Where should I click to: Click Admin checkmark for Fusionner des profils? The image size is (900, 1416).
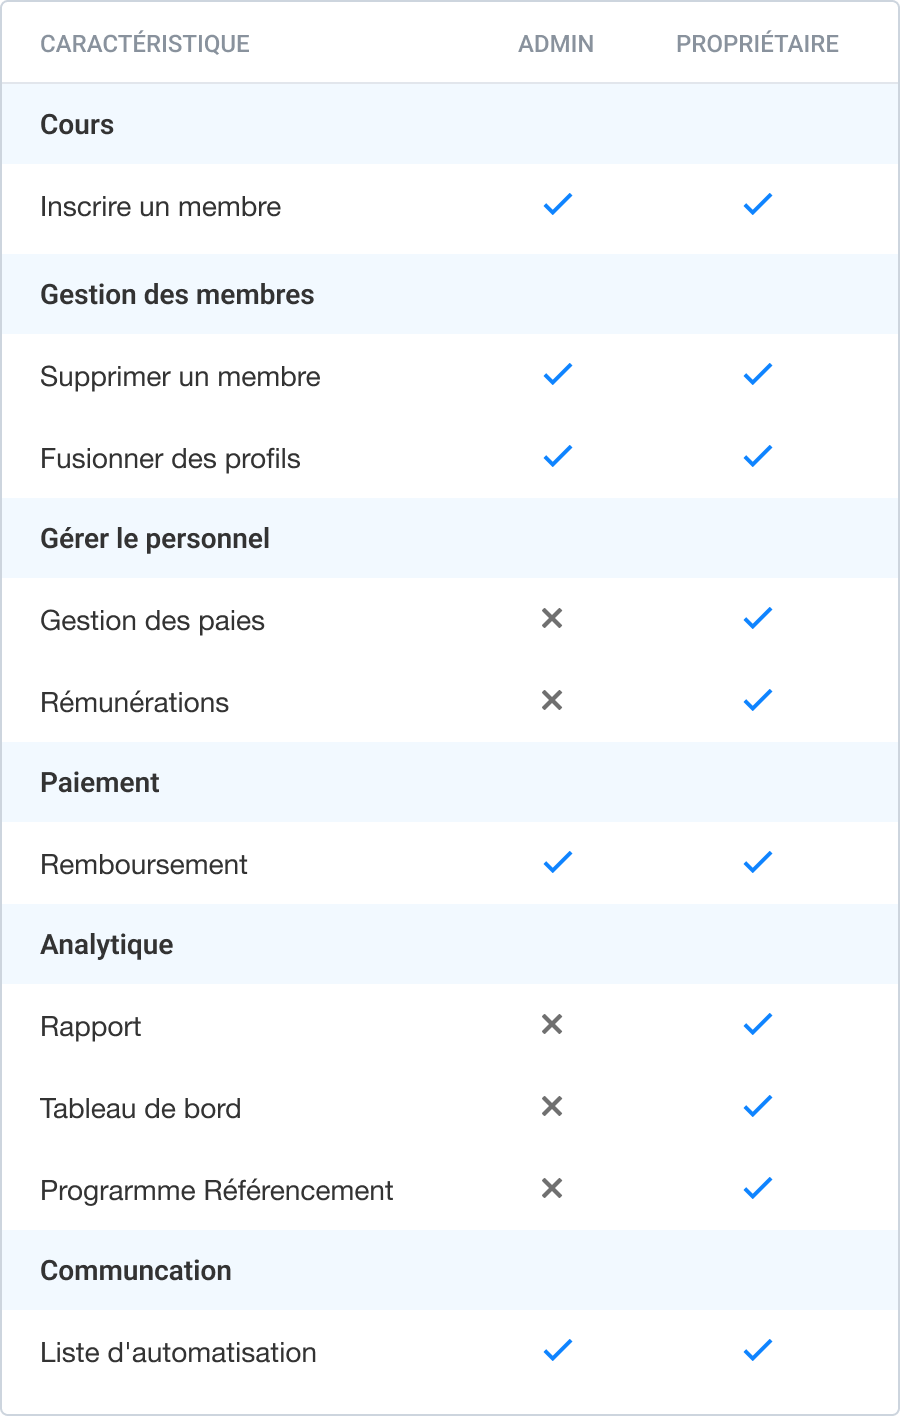pos(557,457)
